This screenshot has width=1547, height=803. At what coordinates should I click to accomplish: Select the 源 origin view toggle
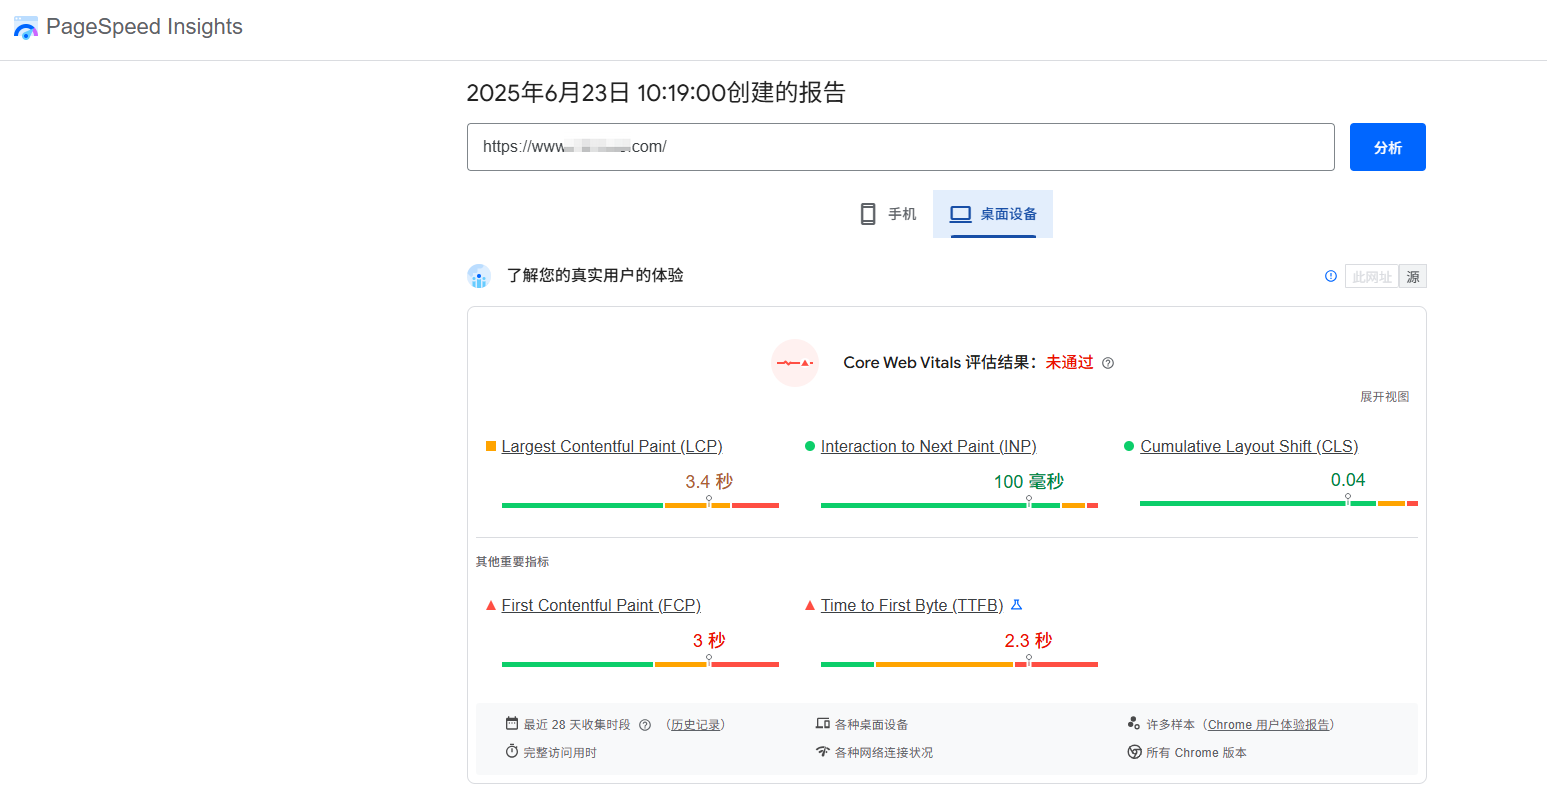tap(1413, 277)
